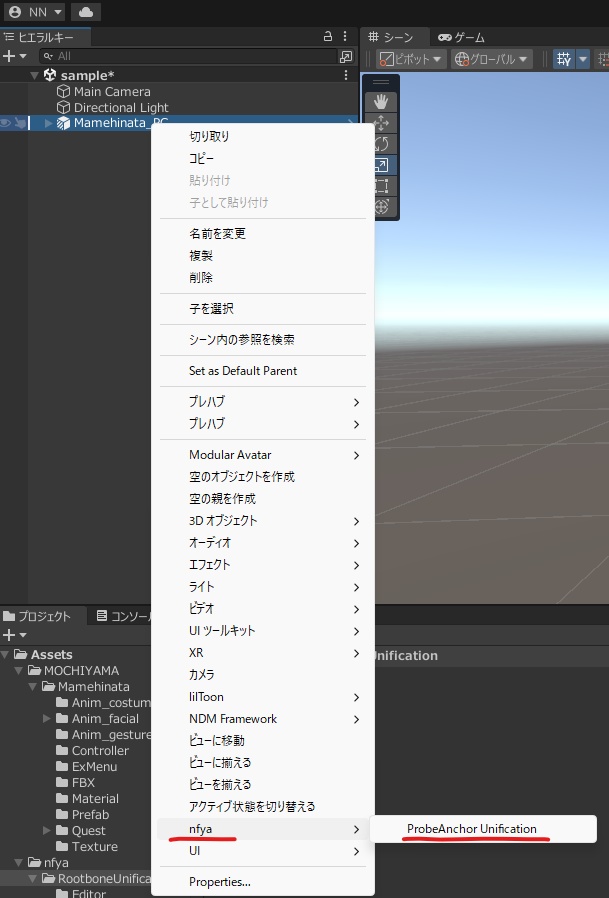
Task: Click 空の親を作成 entry
Action: (x=262, y=498)
